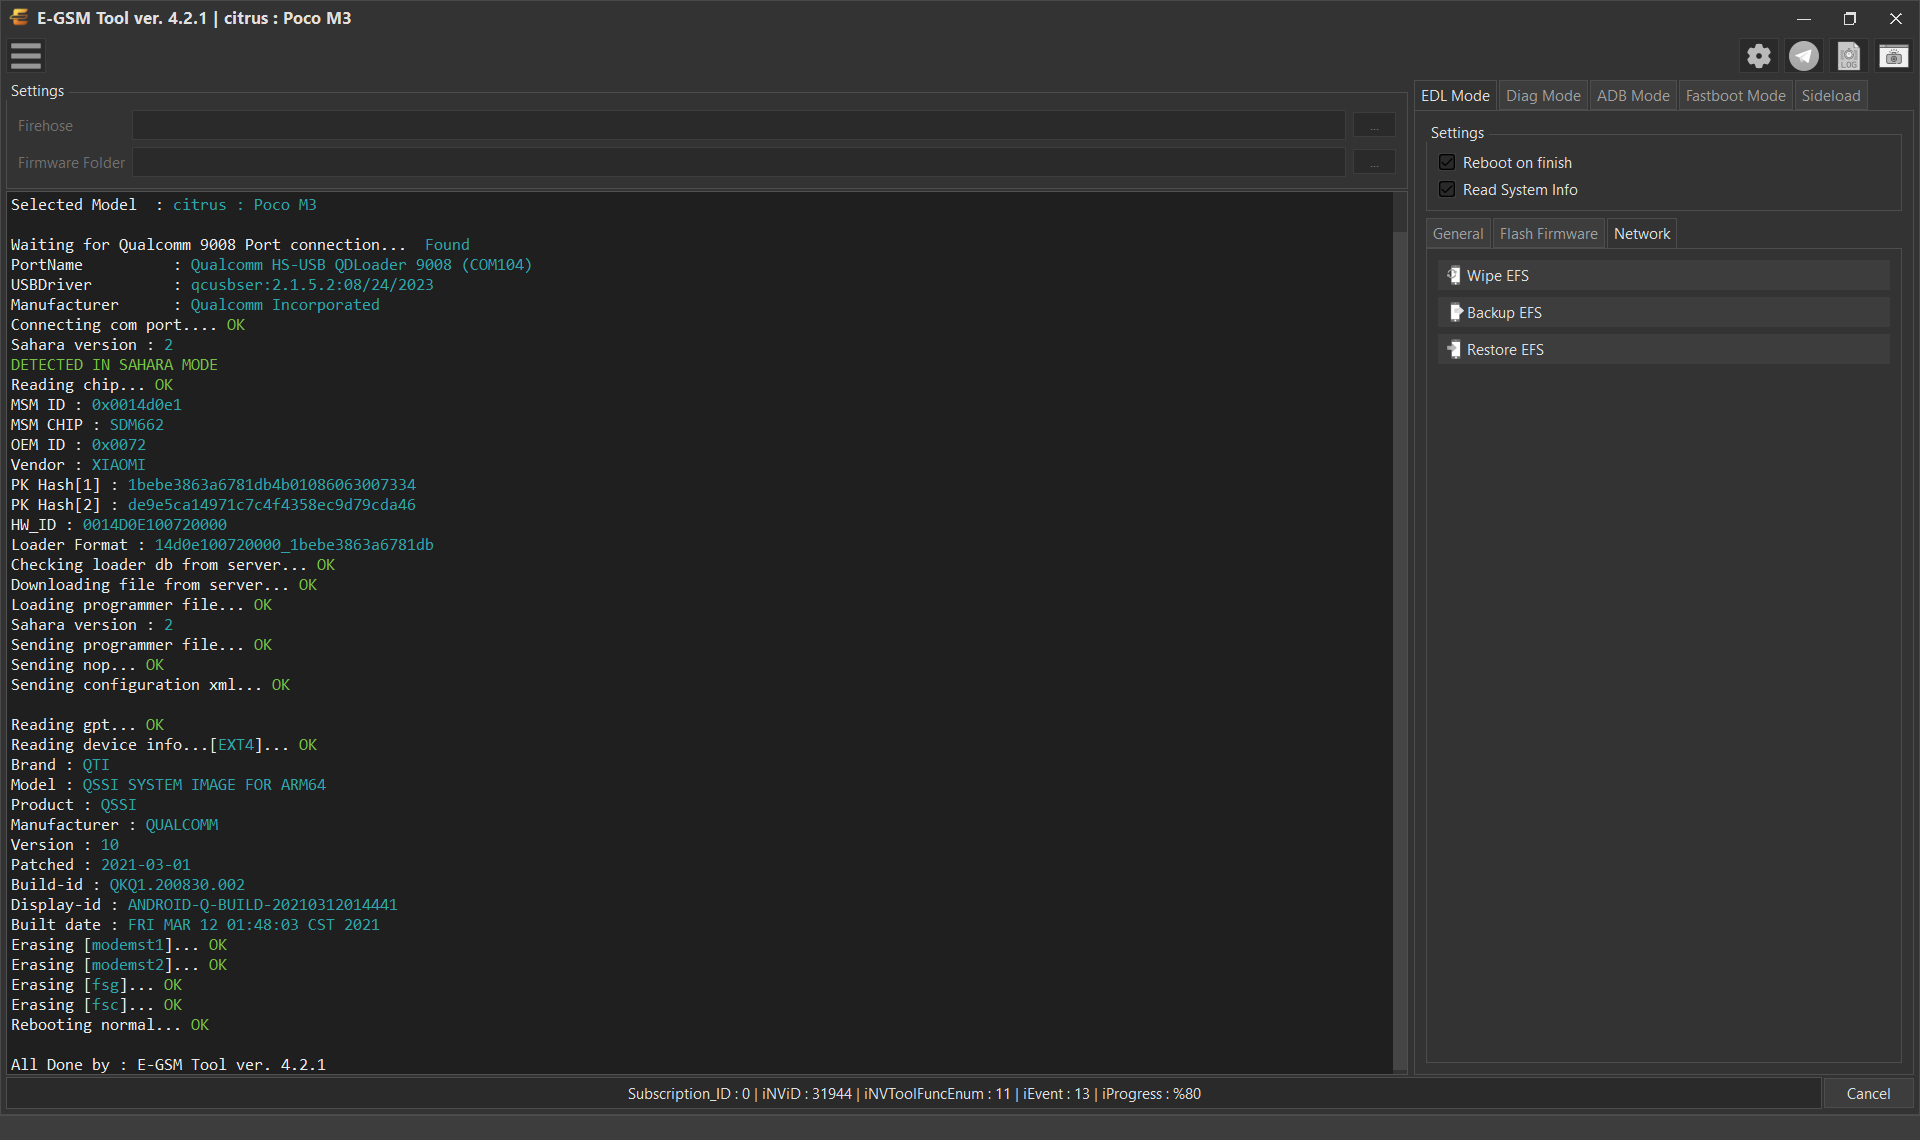Browse for Firehose file
Viewport: 1920px width, 1140px height.
tap(1374, 126)
